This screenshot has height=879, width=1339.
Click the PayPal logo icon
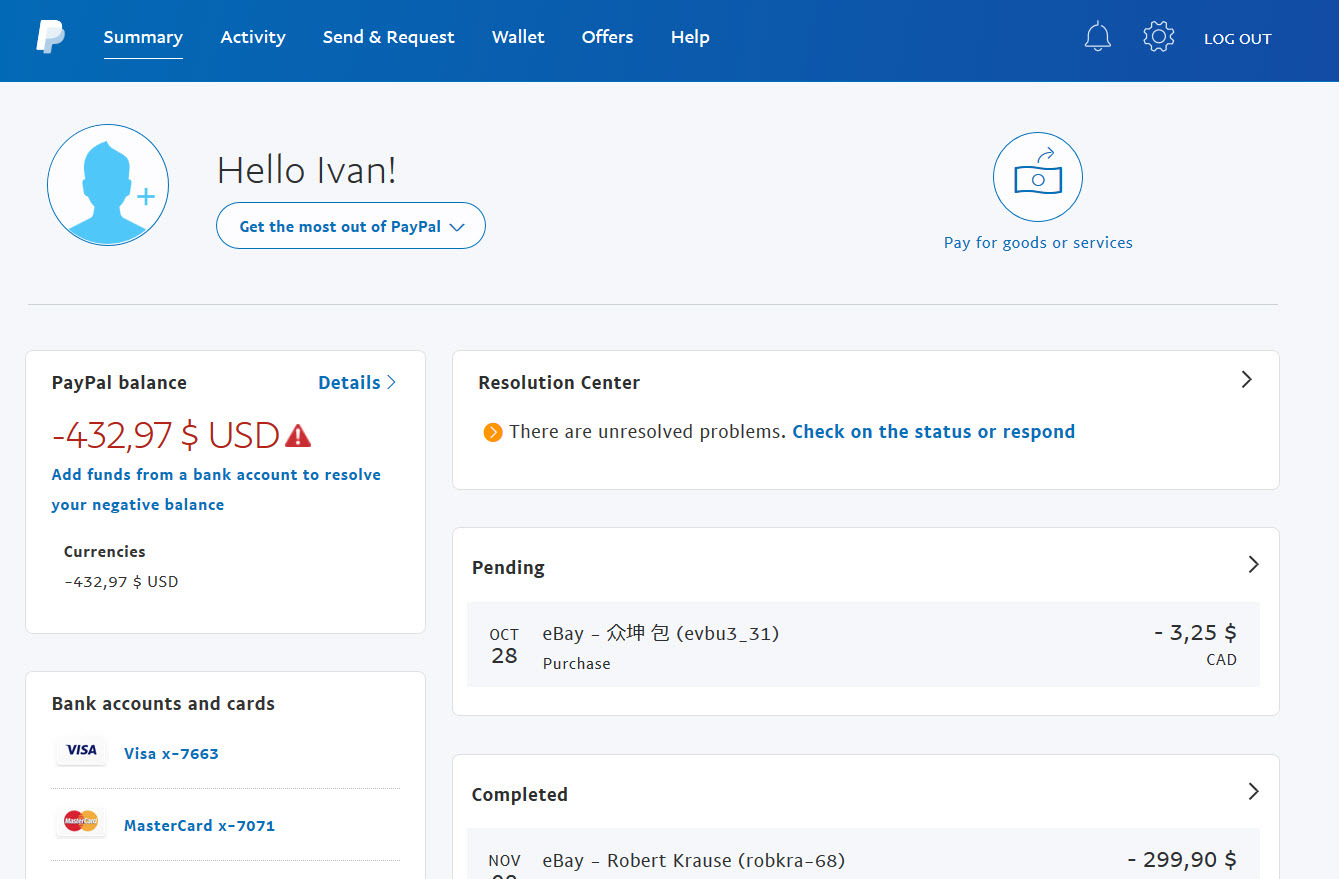tap(50, 37)
